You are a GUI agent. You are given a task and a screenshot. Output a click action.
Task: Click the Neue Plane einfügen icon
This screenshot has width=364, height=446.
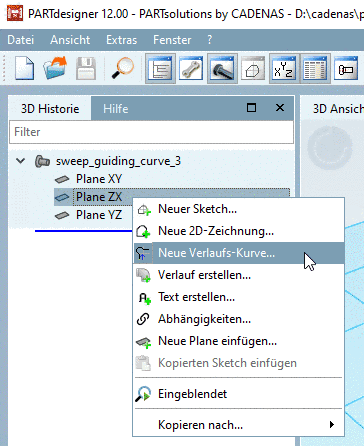pos(144,342)
